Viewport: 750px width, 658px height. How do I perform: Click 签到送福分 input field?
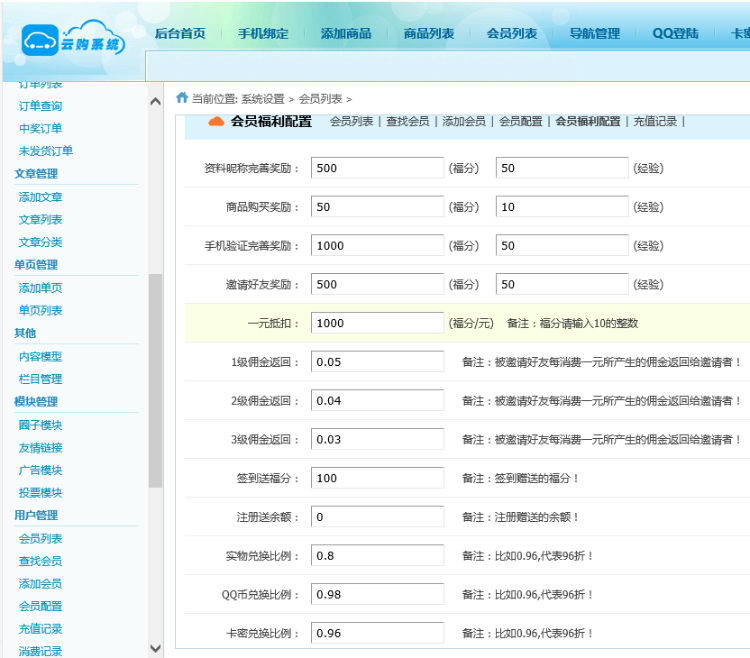(x=377, y=478)
